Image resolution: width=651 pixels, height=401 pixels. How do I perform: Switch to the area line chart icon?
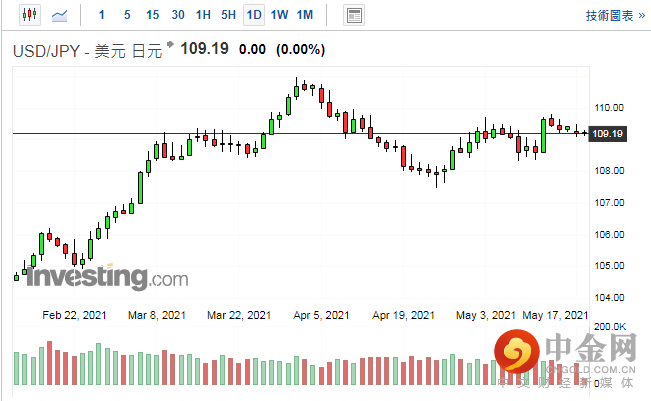(x=61, y=15)
